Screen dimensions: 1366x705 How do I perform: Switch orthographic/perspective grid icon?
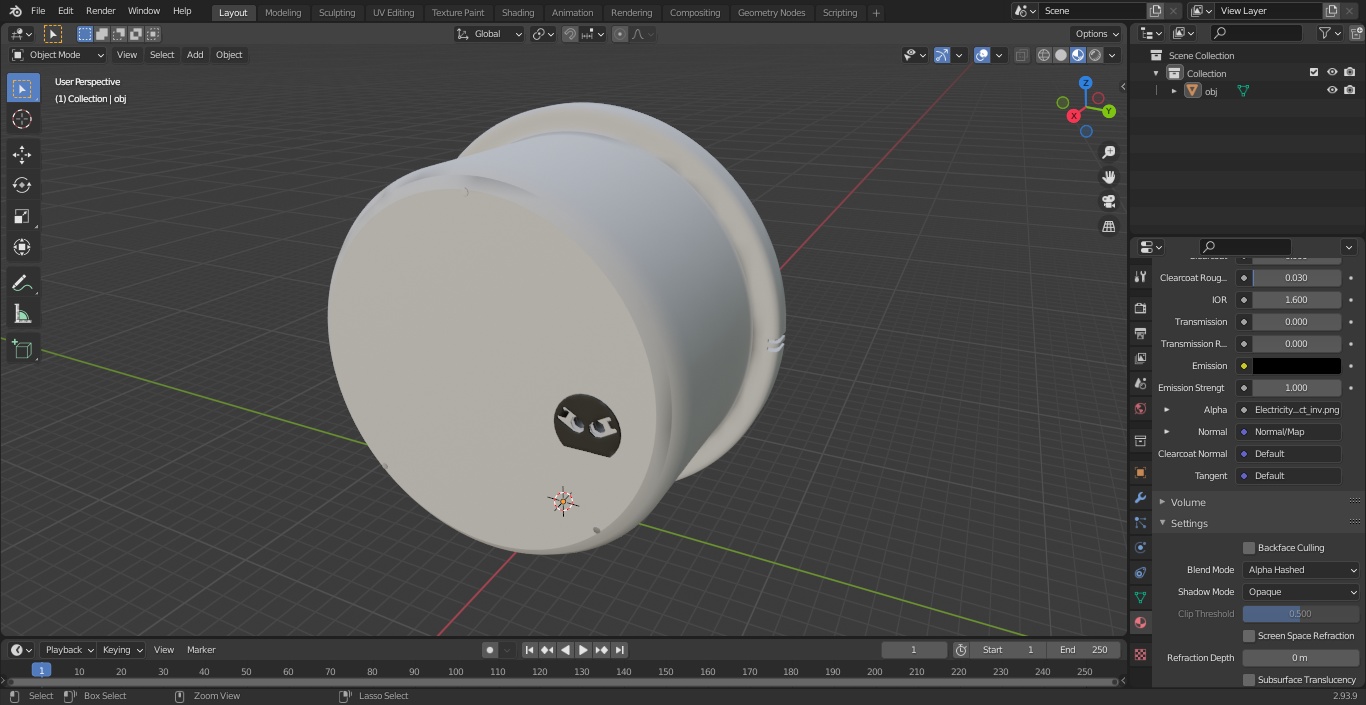point(1109,227)
